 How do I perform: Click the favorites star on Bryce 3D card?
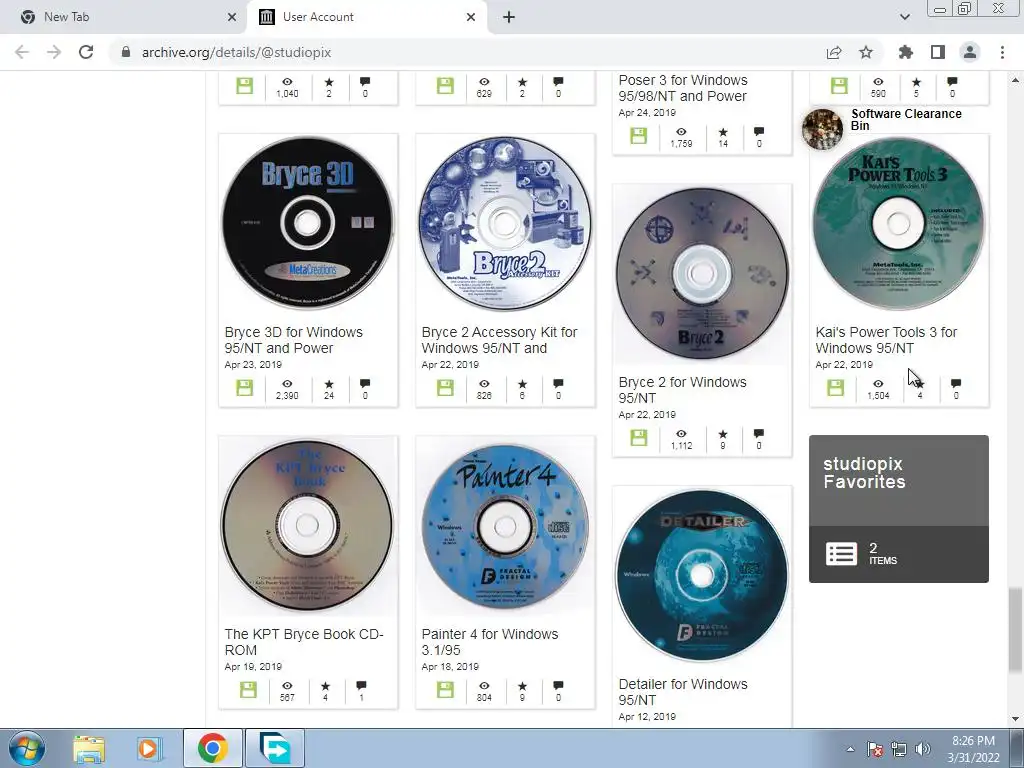pyautogui.click(x=329, y=384)
